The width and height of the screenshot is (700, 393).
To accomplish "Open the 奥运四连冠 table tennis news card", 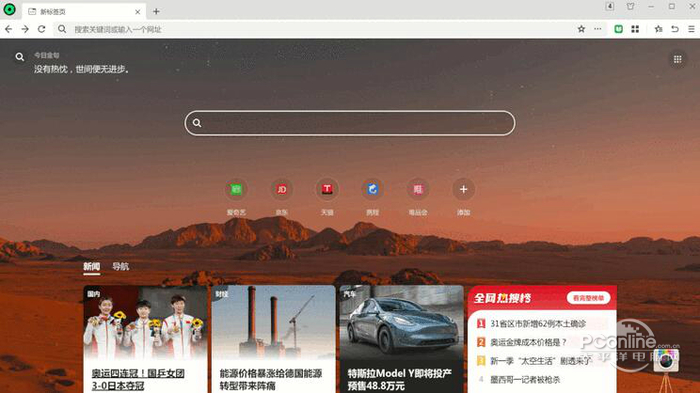I will (x=145, y=339).
